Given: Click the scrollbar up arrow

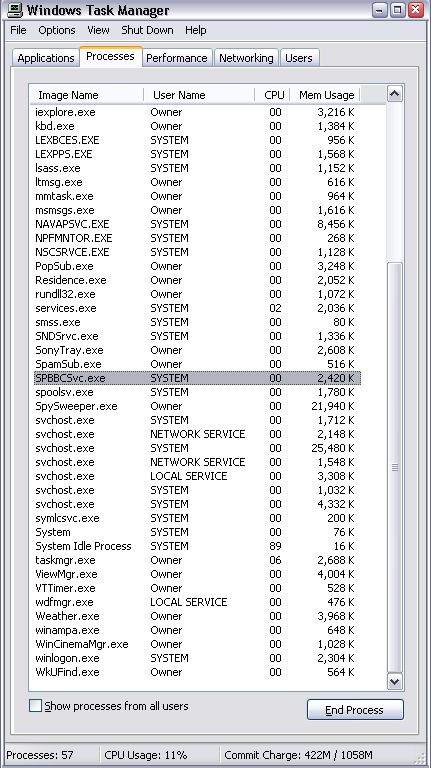Looking at the screenshot, I should tap(395, 94).
